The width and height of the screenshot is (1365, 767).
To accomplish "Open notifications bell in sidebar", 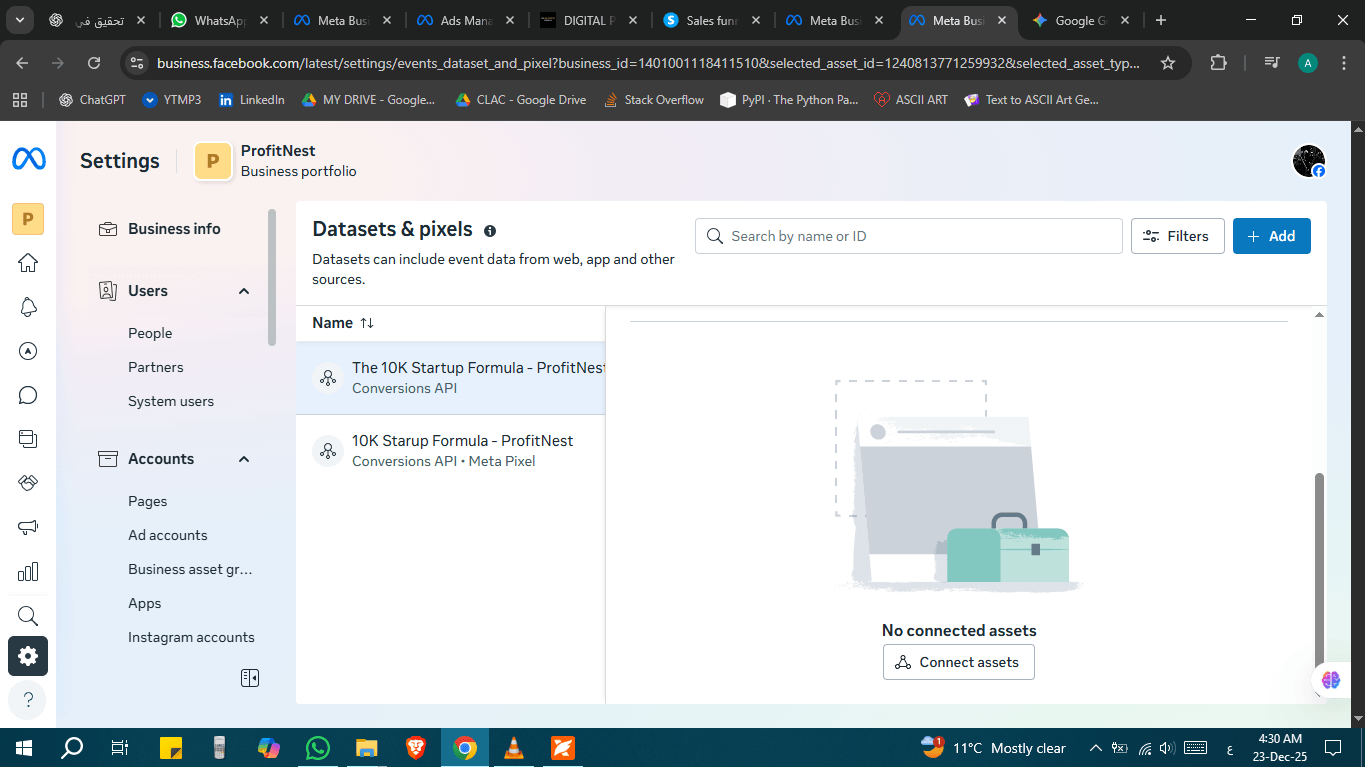I will tap(28, 307).
